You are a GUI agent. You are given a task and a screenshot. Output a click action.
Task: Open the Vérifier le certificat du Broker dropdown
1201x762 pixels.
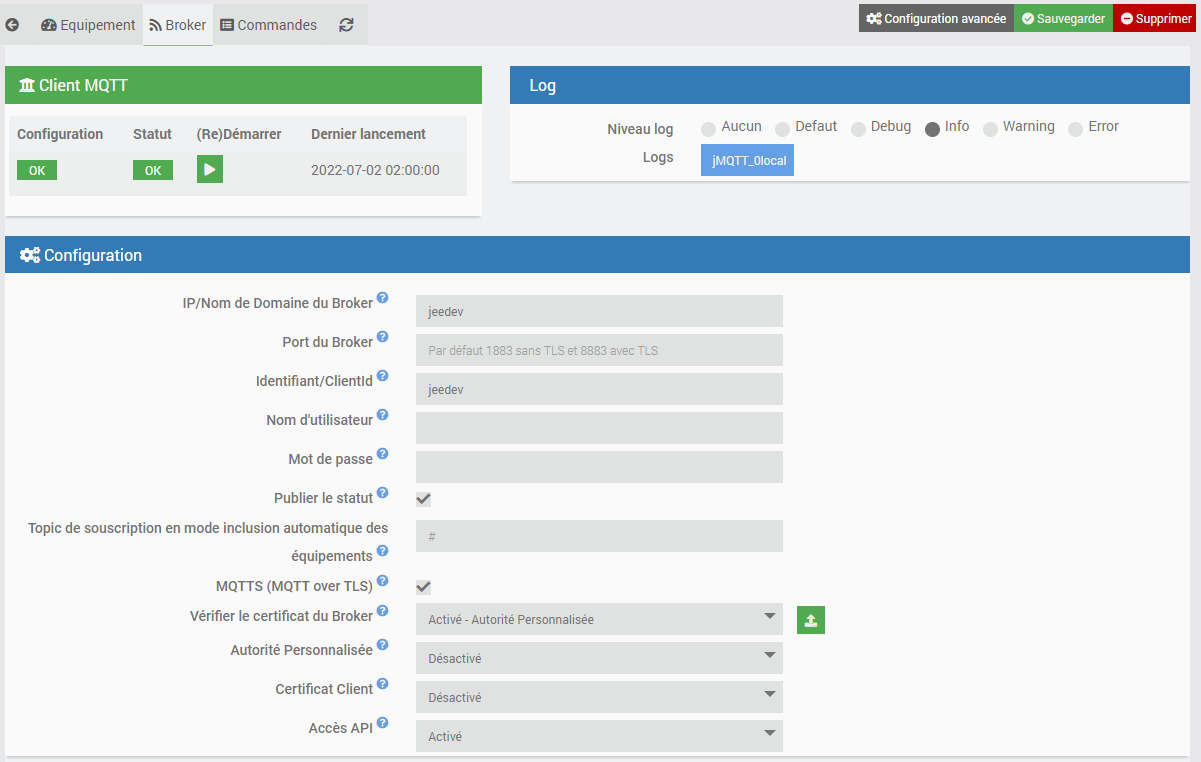pos(598,619)
